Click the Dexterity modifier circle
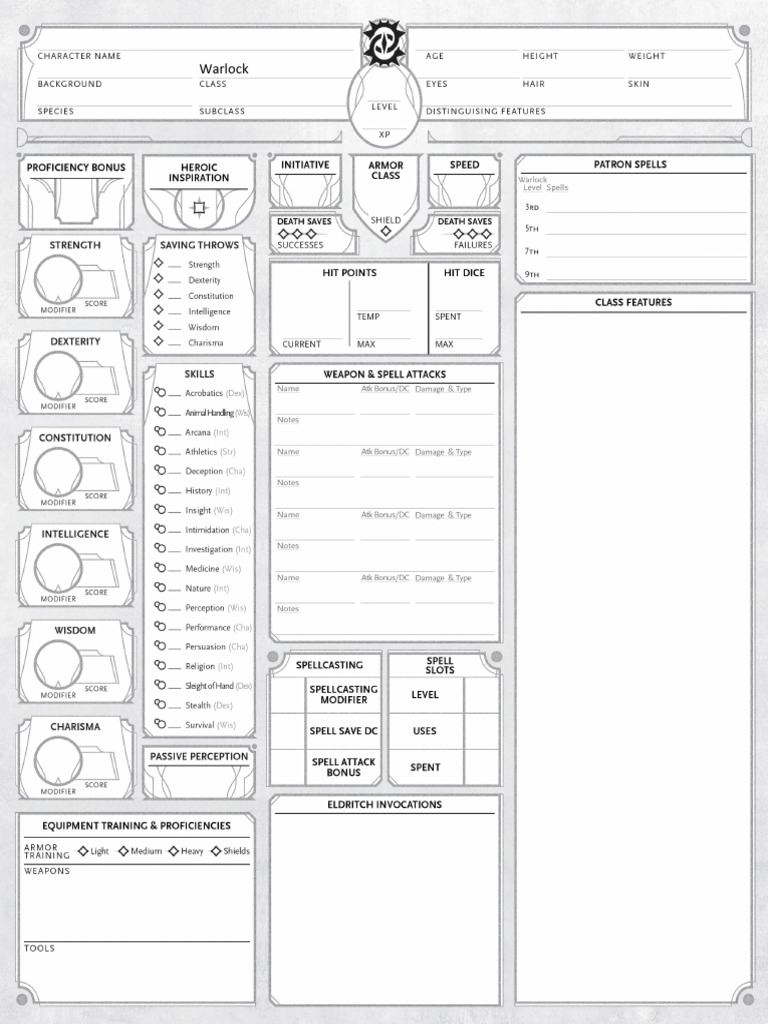768x1024 pixels. click(58, 374)
